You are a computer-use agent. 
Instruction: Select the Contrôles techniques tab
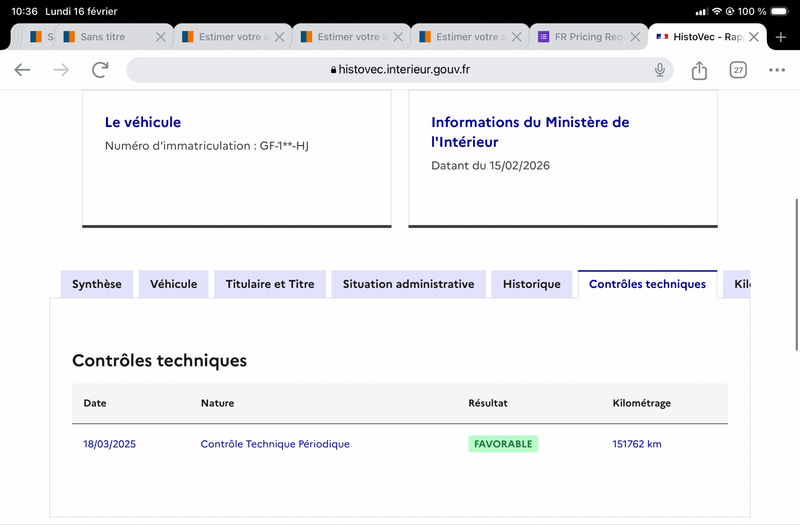(x=647, y=284)
